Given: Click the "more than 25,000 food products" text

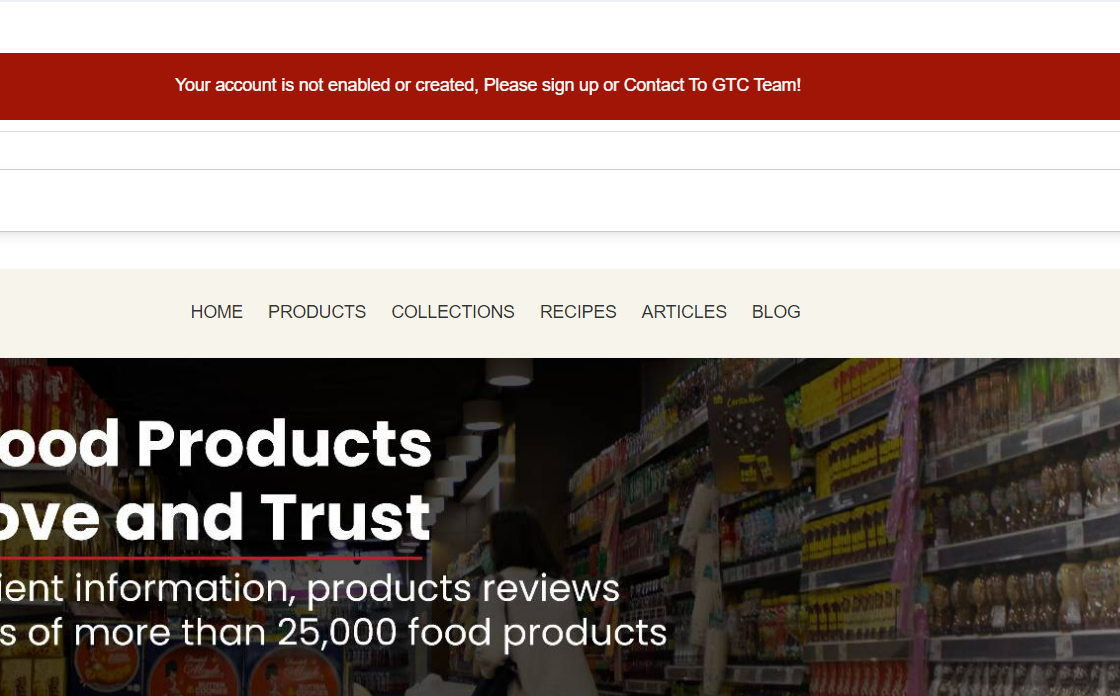Looking at the screenshot, I should click(x=370, y=633).
